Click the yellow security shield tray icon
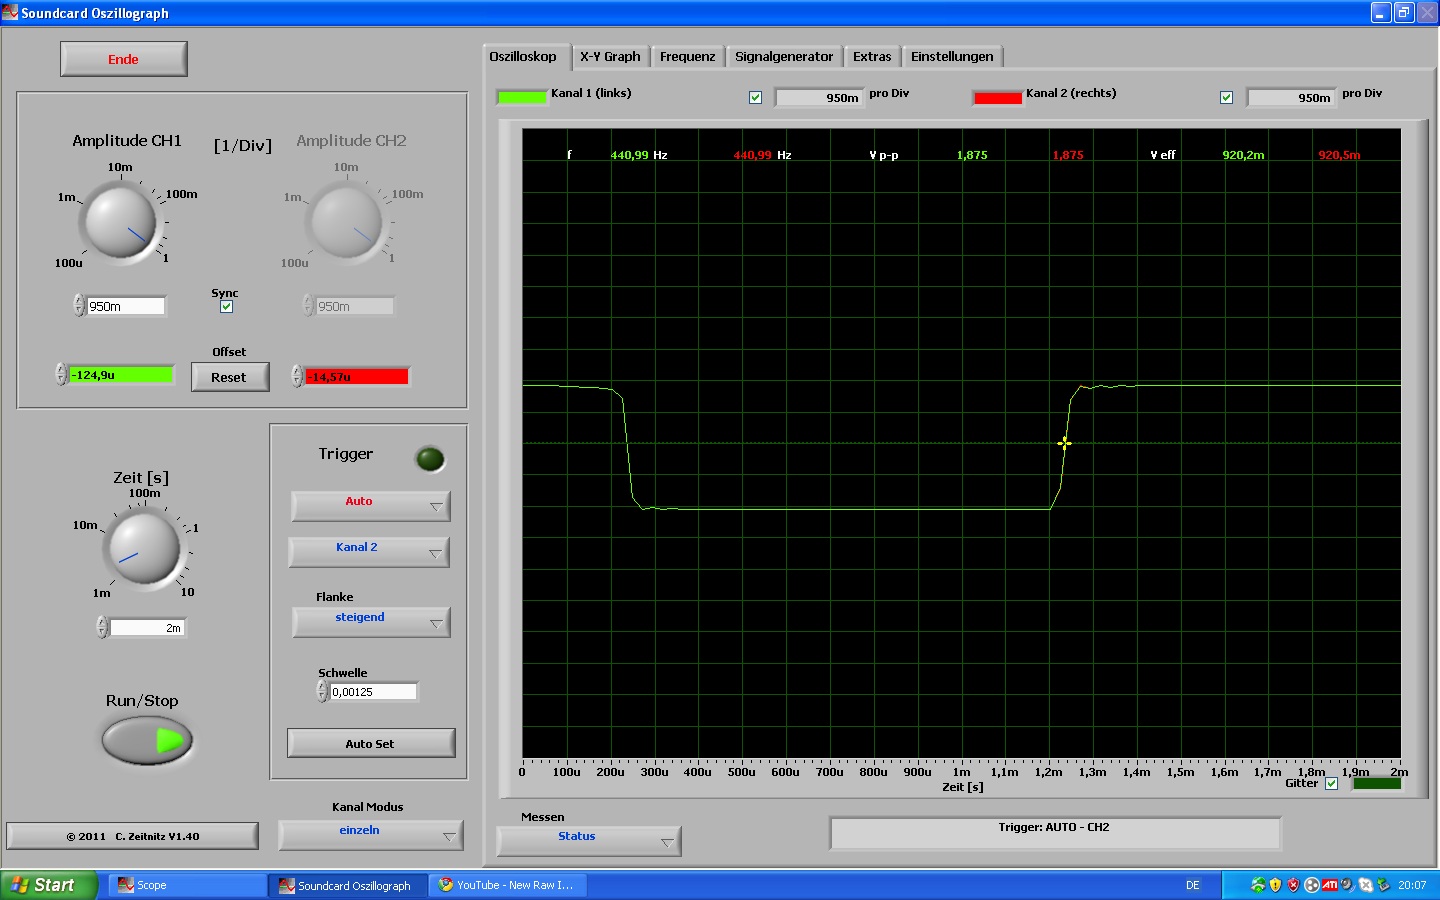This screenshot has width=1440, height=900. click(x=1275, y=885)
